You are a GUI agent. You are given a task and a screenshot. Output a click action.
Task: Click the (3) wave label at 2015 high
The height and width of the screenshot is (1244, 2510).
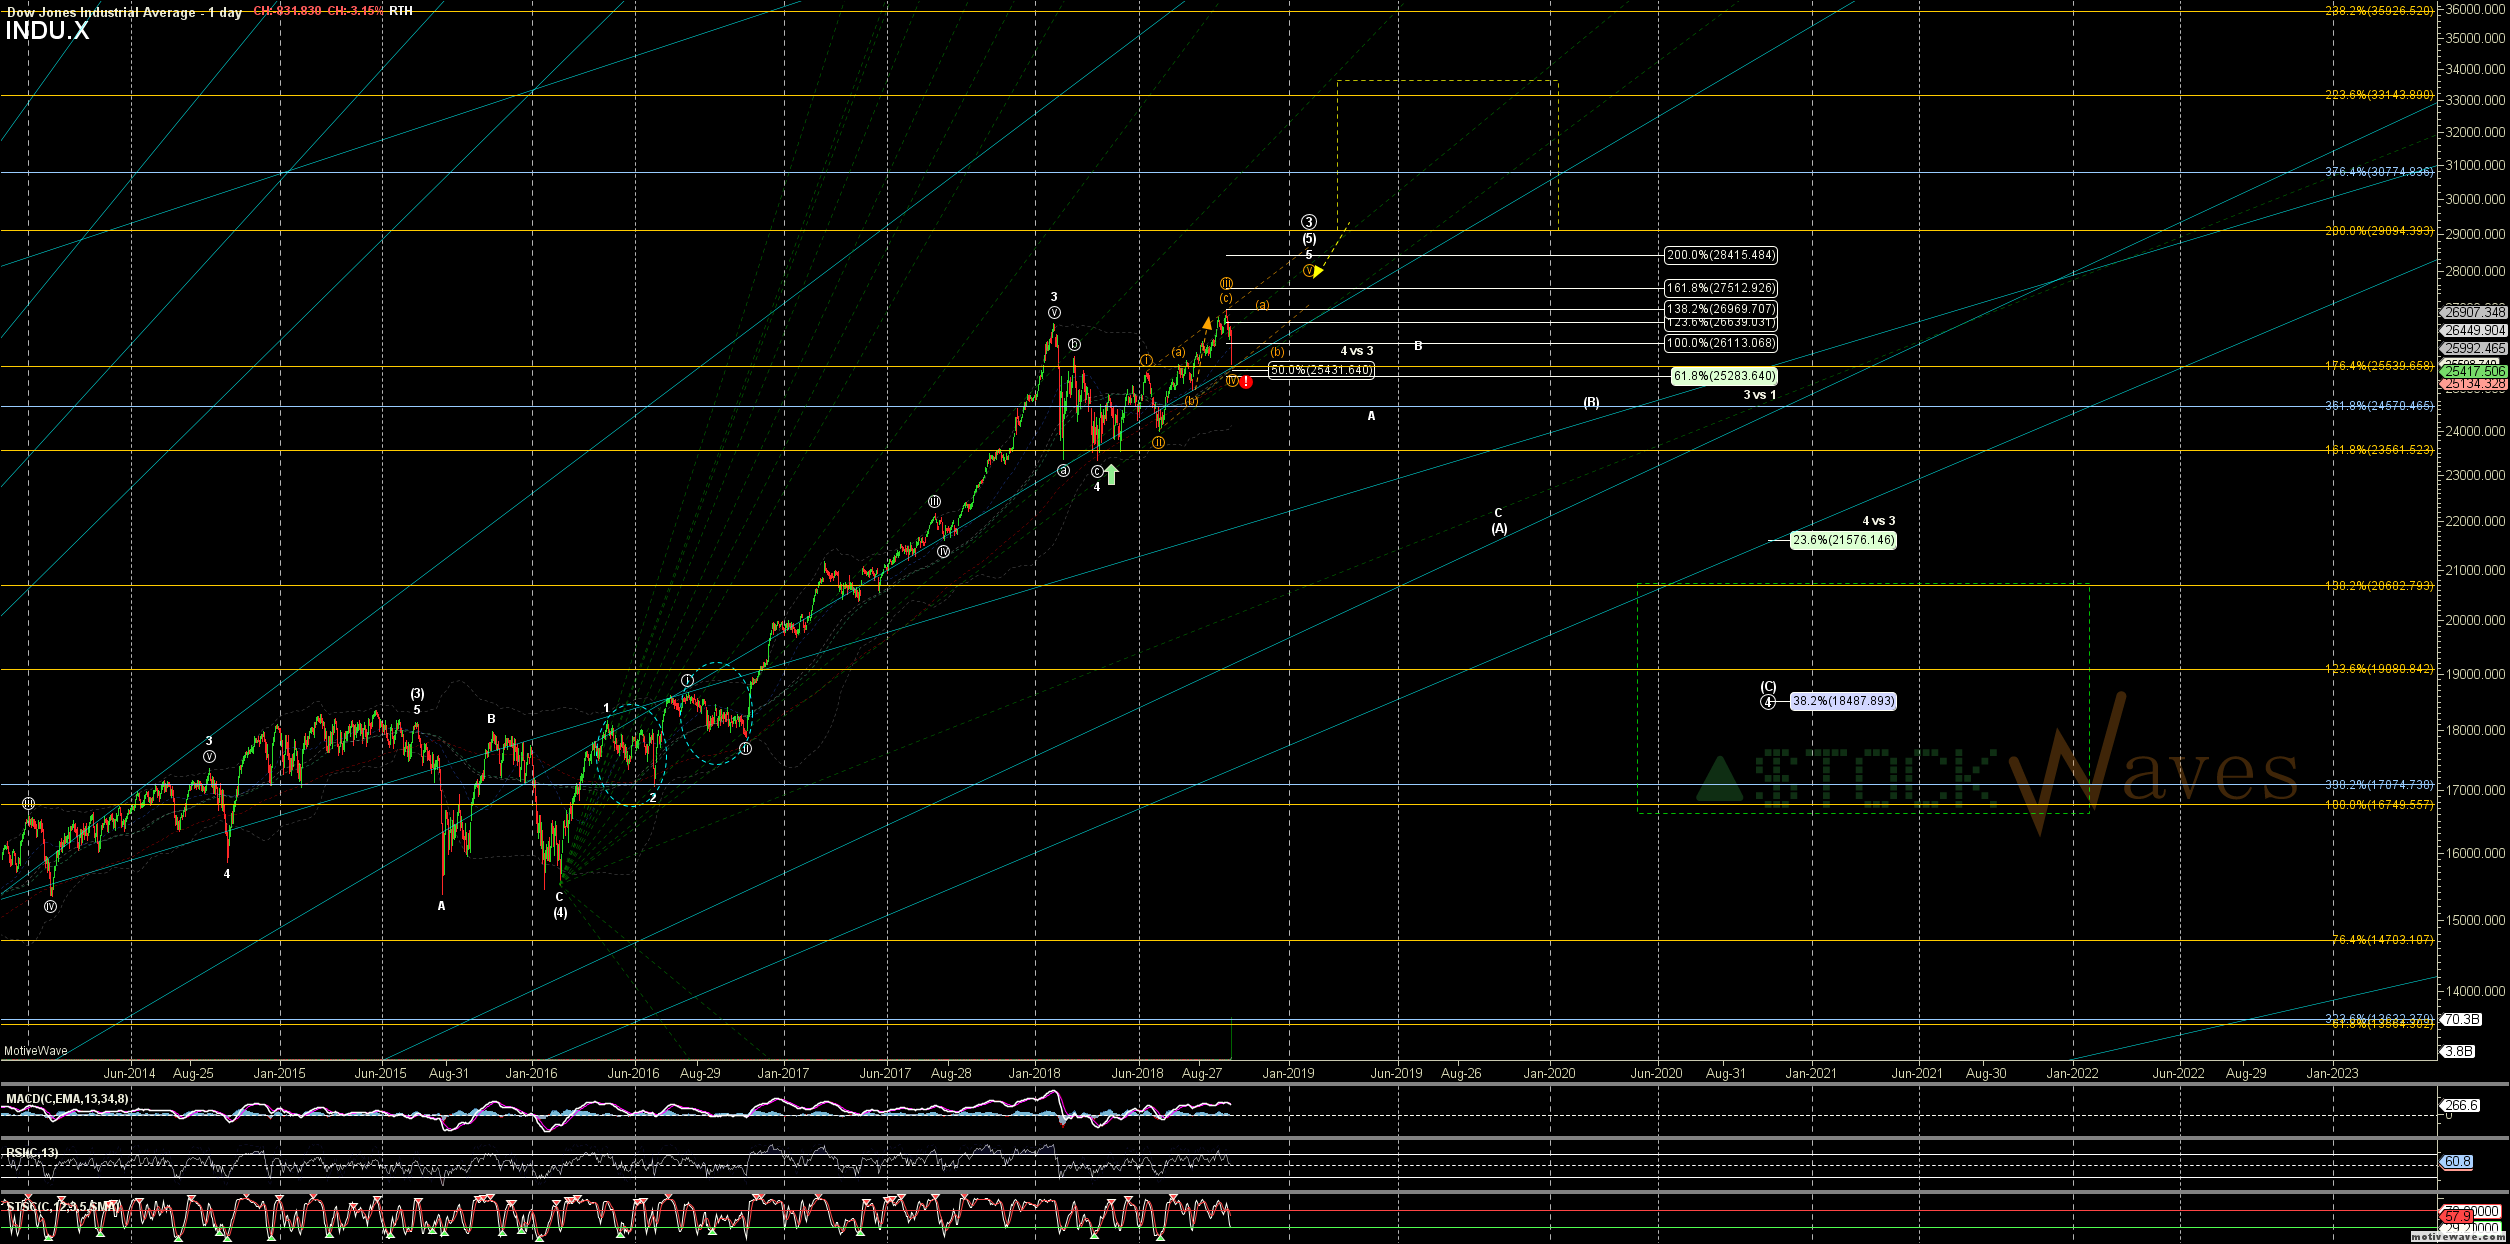[417, 694]
